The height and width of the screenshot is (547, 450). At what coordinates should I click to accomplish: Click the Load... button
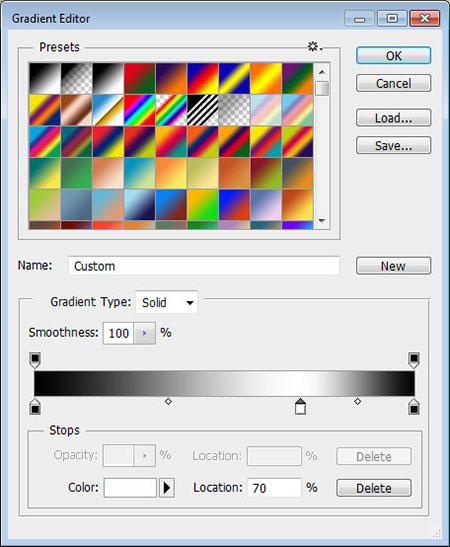pos(393,118)
